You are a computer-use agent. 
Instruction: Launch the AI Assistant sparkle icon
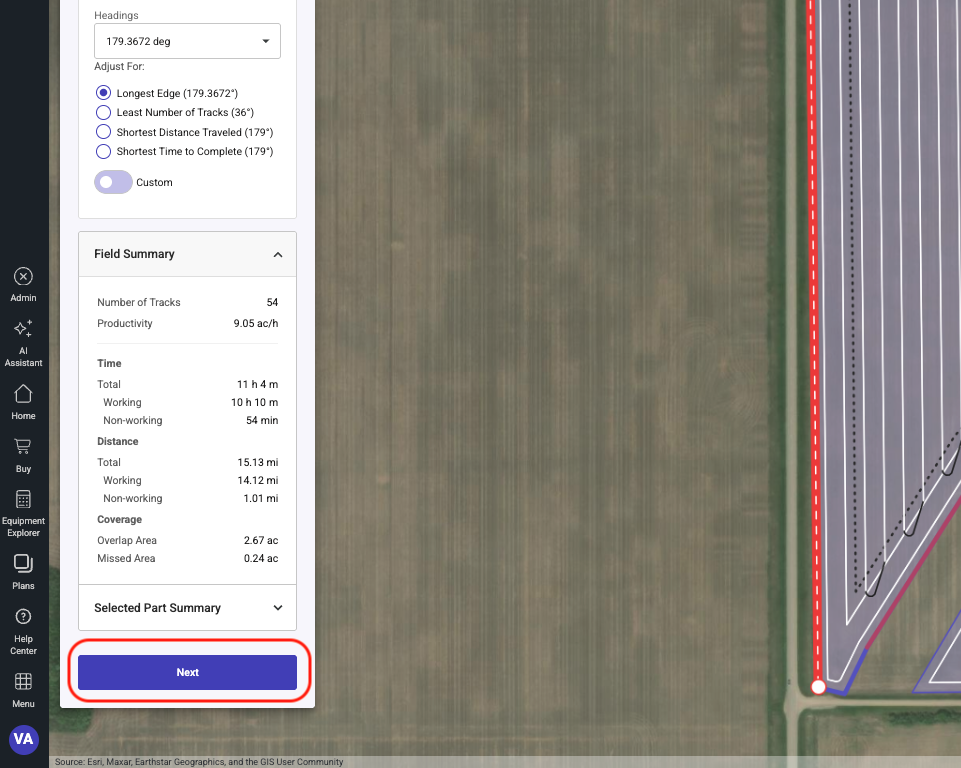[x=23, y=329]
